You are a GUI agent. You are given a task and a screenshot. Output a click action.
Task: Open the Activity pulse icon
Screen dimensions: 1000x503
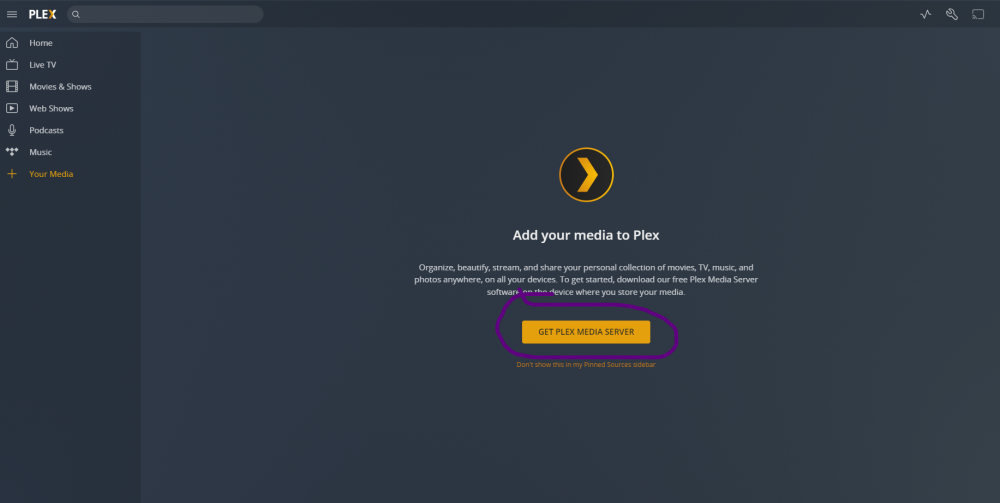(925, 14)
